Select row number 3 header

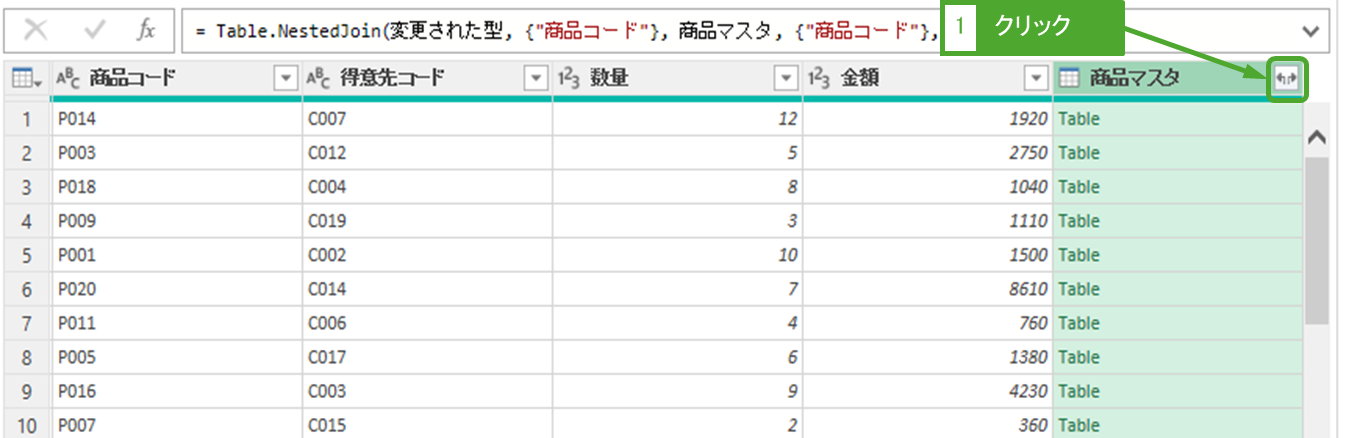[x=27, y=187]
